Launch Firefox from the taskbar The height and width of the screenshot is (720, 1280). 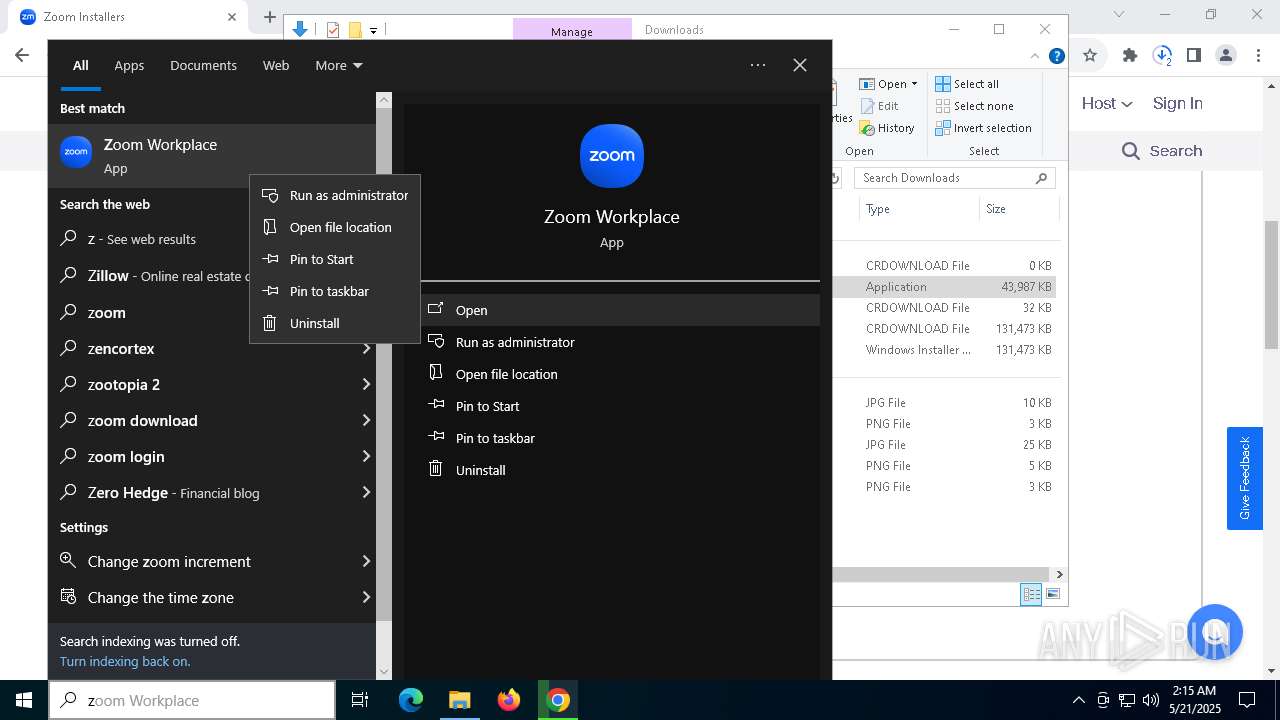509,700
